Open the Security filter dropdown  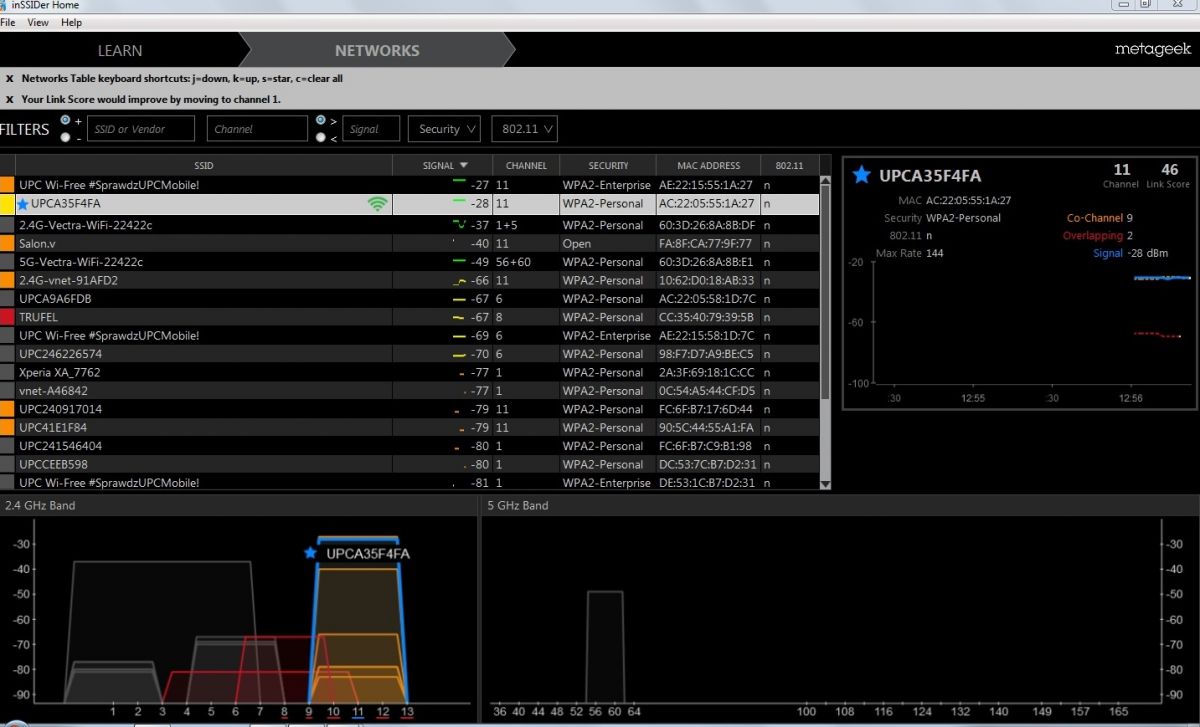click(444, 129)
